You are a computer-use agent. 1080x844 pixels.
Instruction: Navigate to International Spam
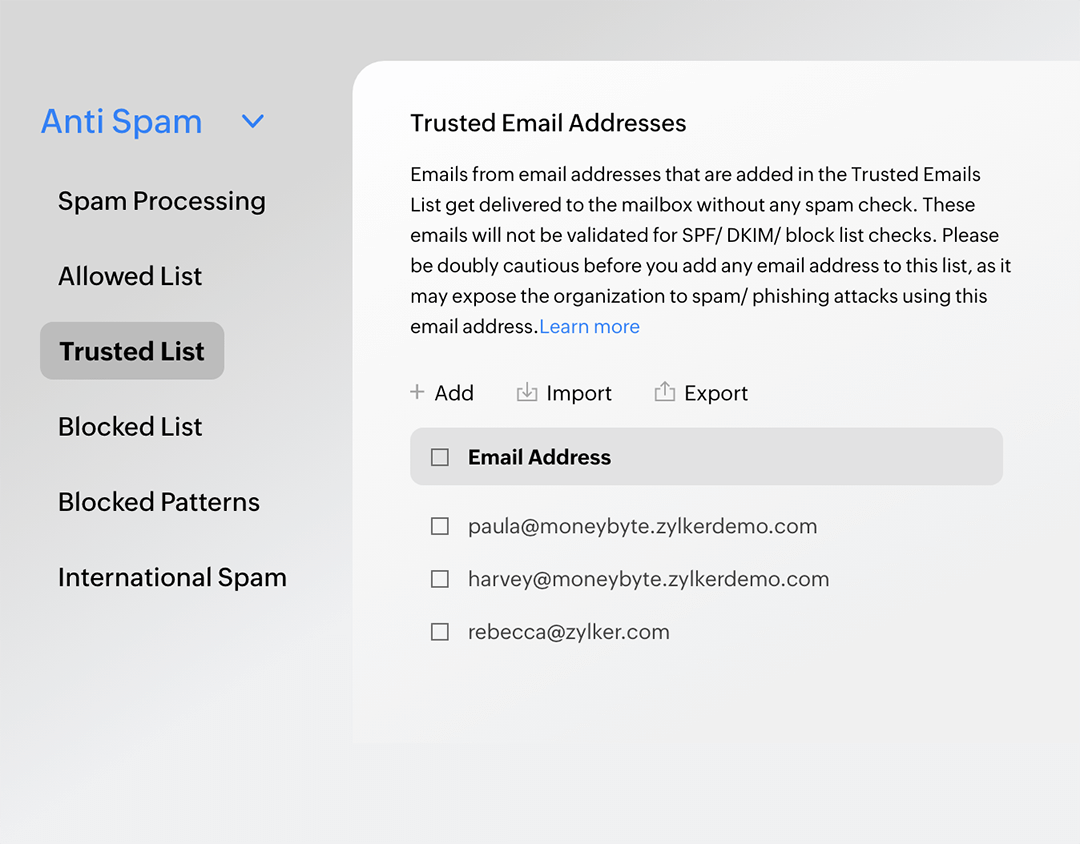click(x=172, y=577)
